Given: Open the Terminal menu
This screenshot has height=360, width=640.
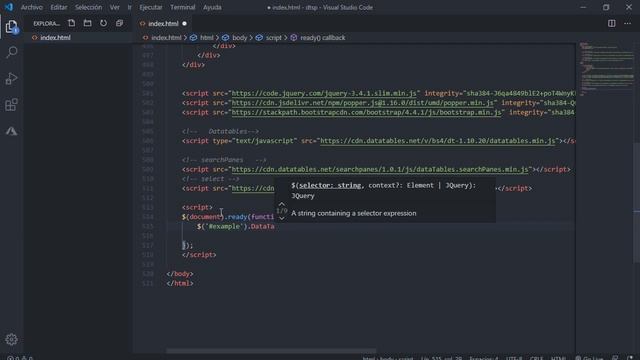Looking at the screenshot, I should pos(182,7).
